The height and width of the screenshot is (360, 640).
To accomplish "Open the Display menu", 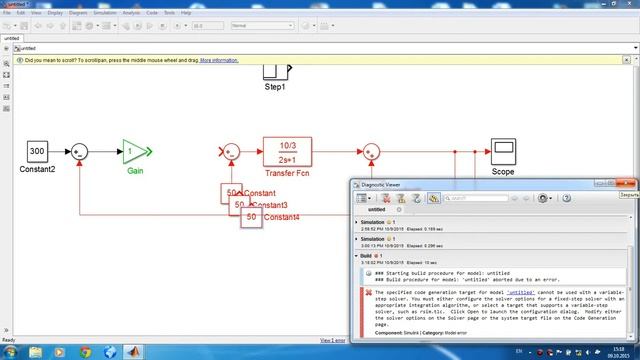I will point(55,13).
